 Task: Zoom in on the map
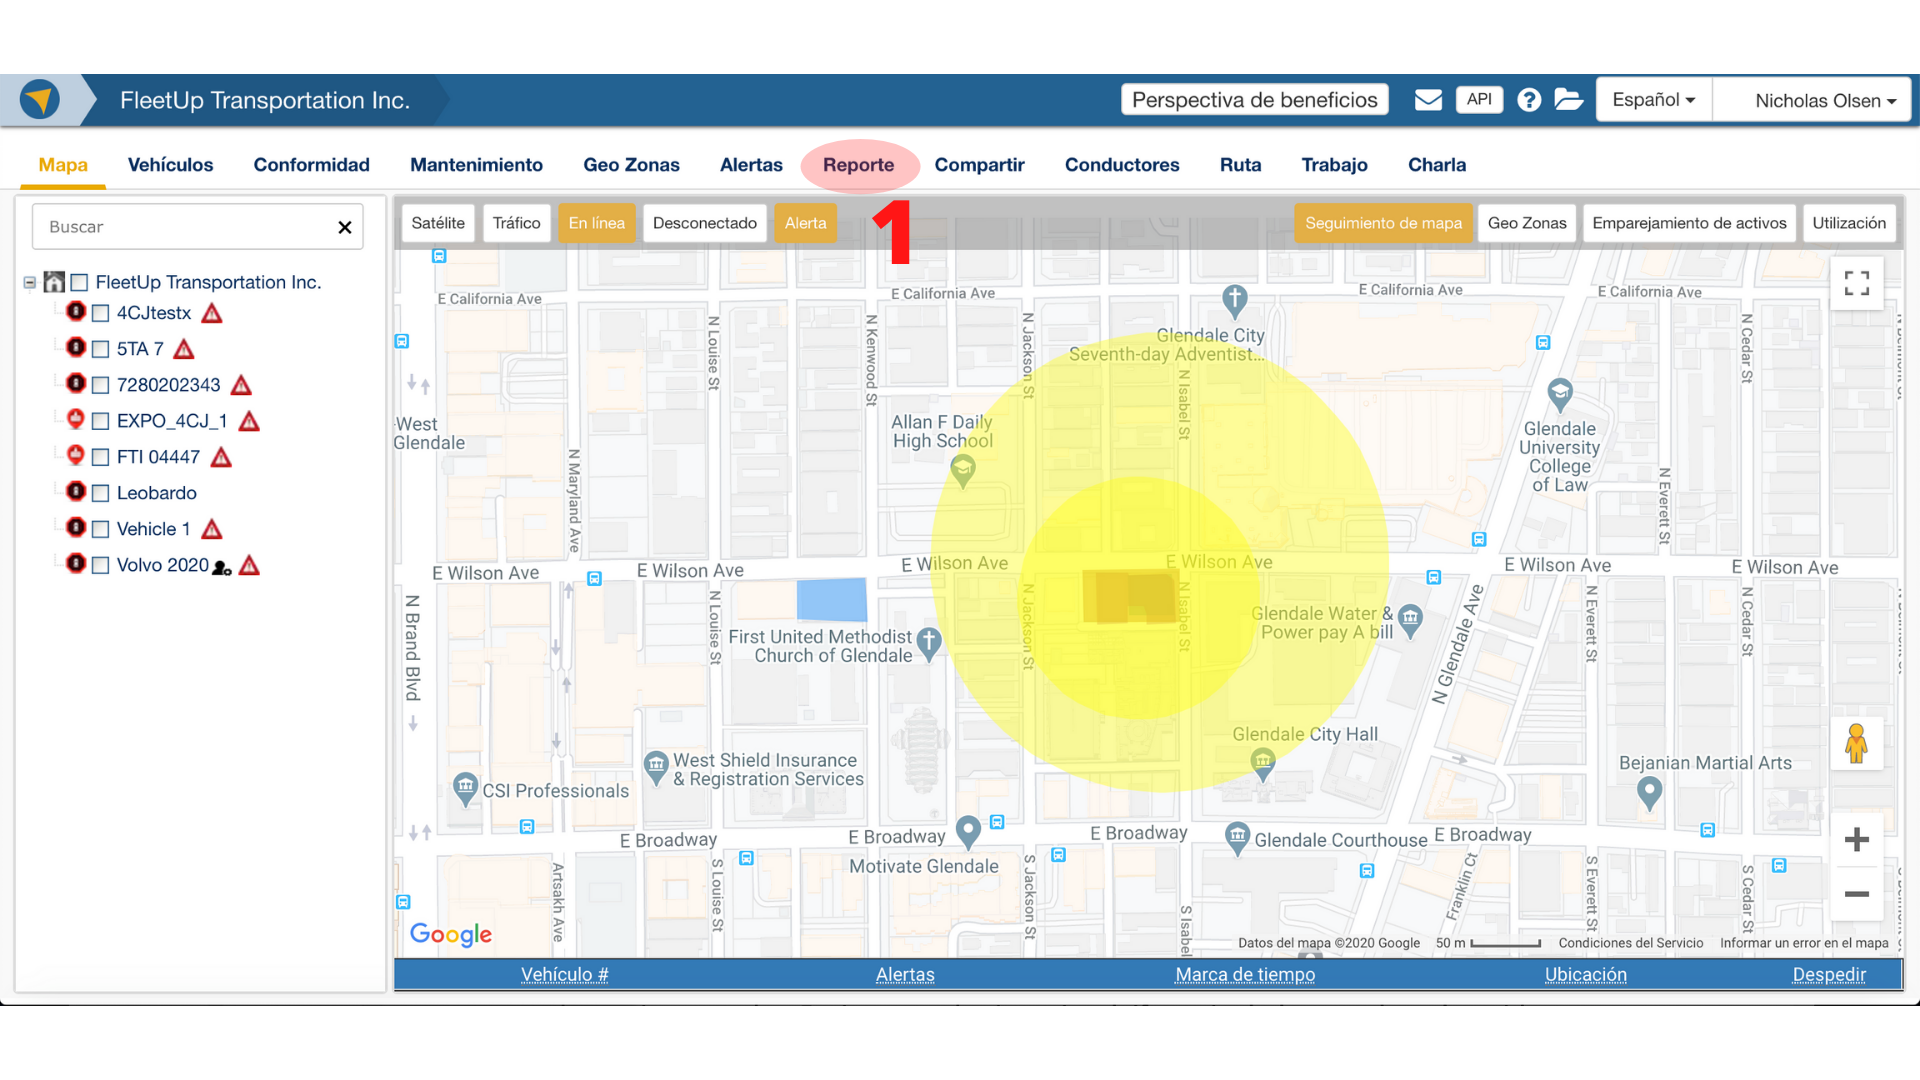1857,839
